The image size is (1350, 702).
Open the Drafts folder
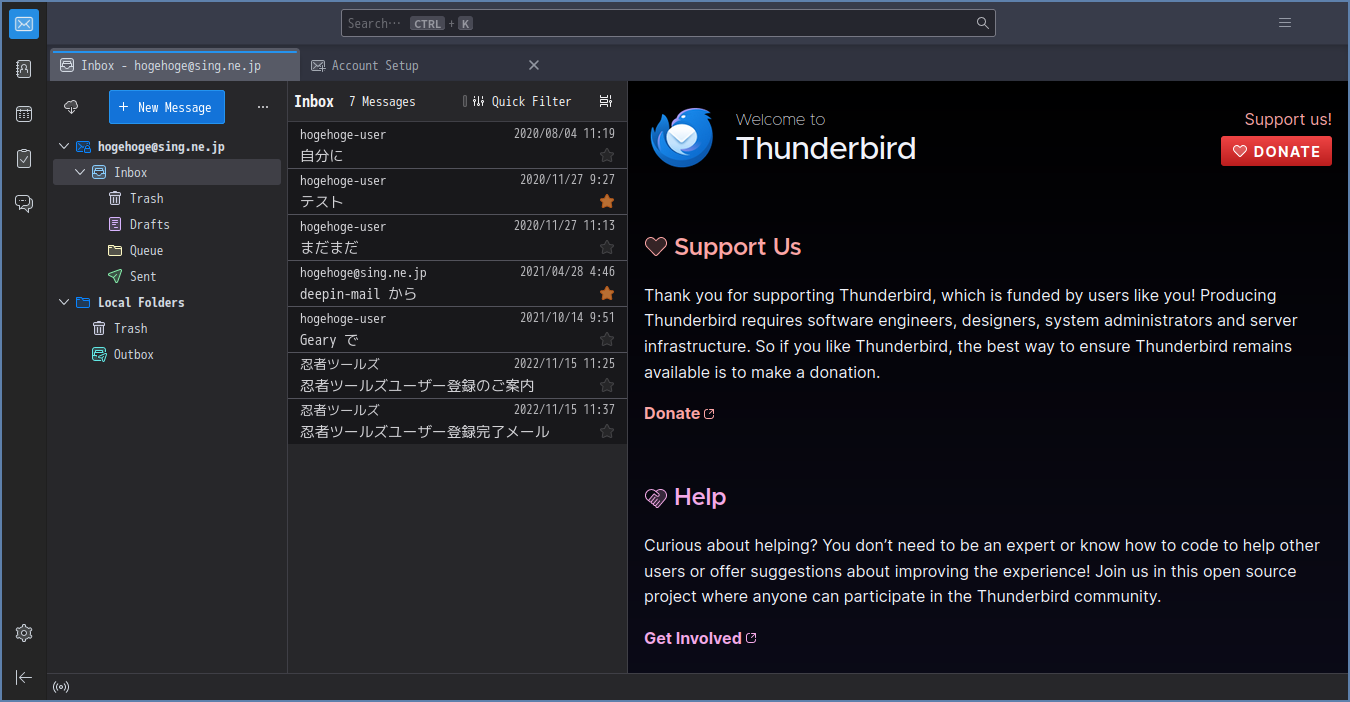[x=167, y=224]
